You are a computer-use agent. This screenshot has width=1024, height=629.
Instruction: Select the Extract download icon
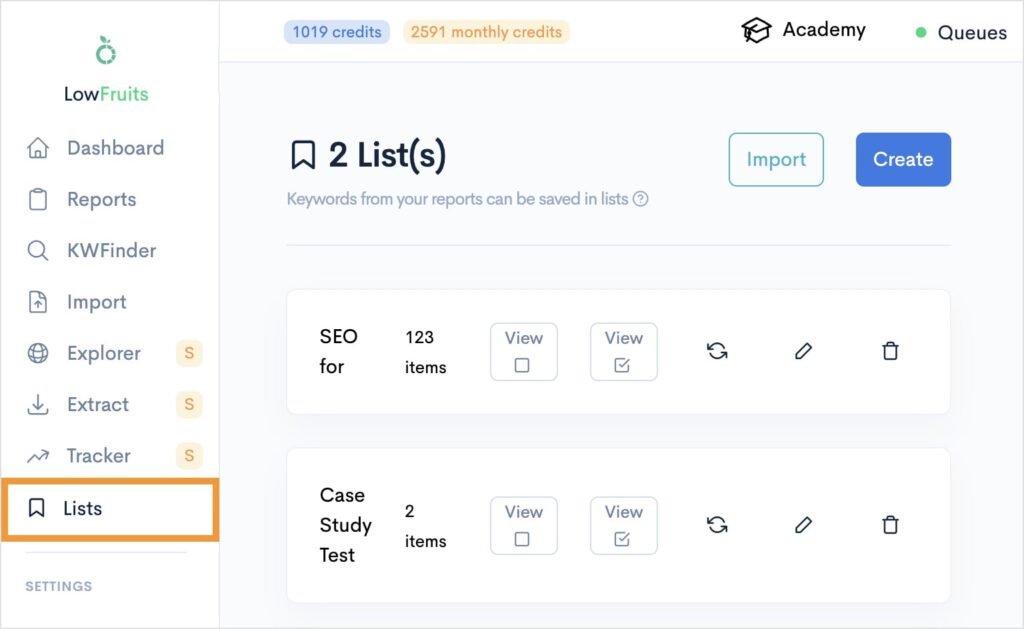37,404
